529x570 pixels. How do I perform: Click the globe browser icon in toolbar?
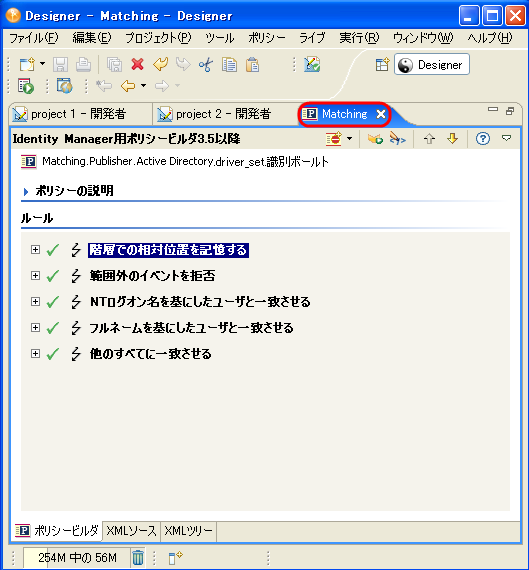(x=65, y=86)
